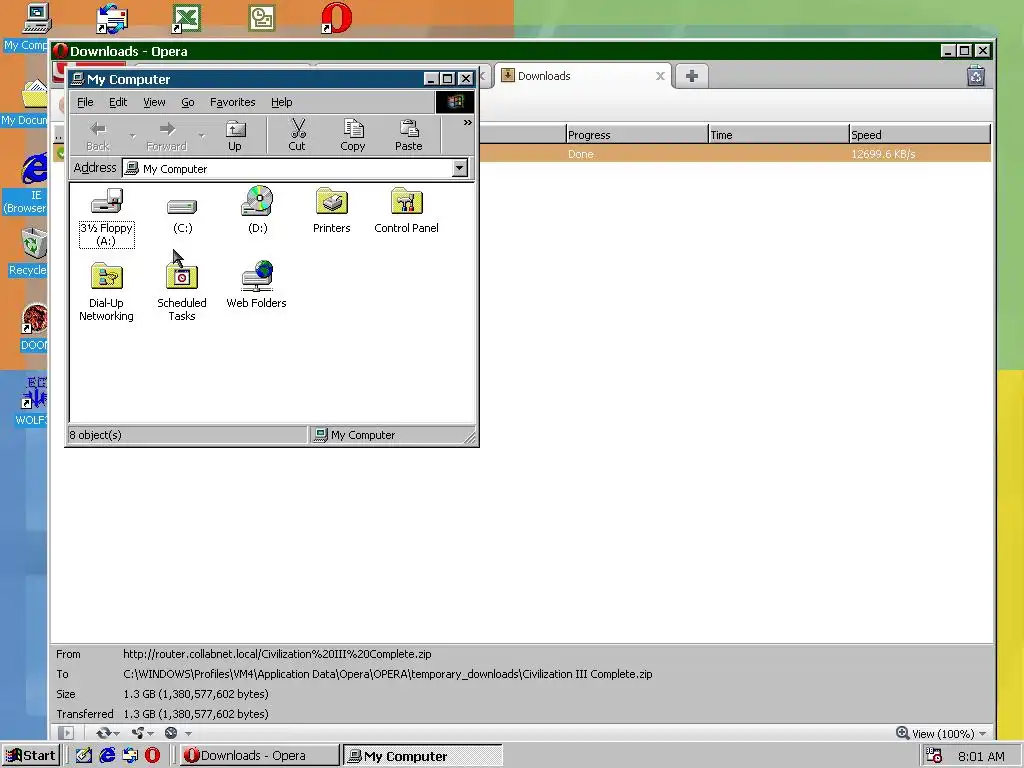Click the Paste toolbar button
The height and width of the screenshot is (768, 1024).
(x=409, y=136)
